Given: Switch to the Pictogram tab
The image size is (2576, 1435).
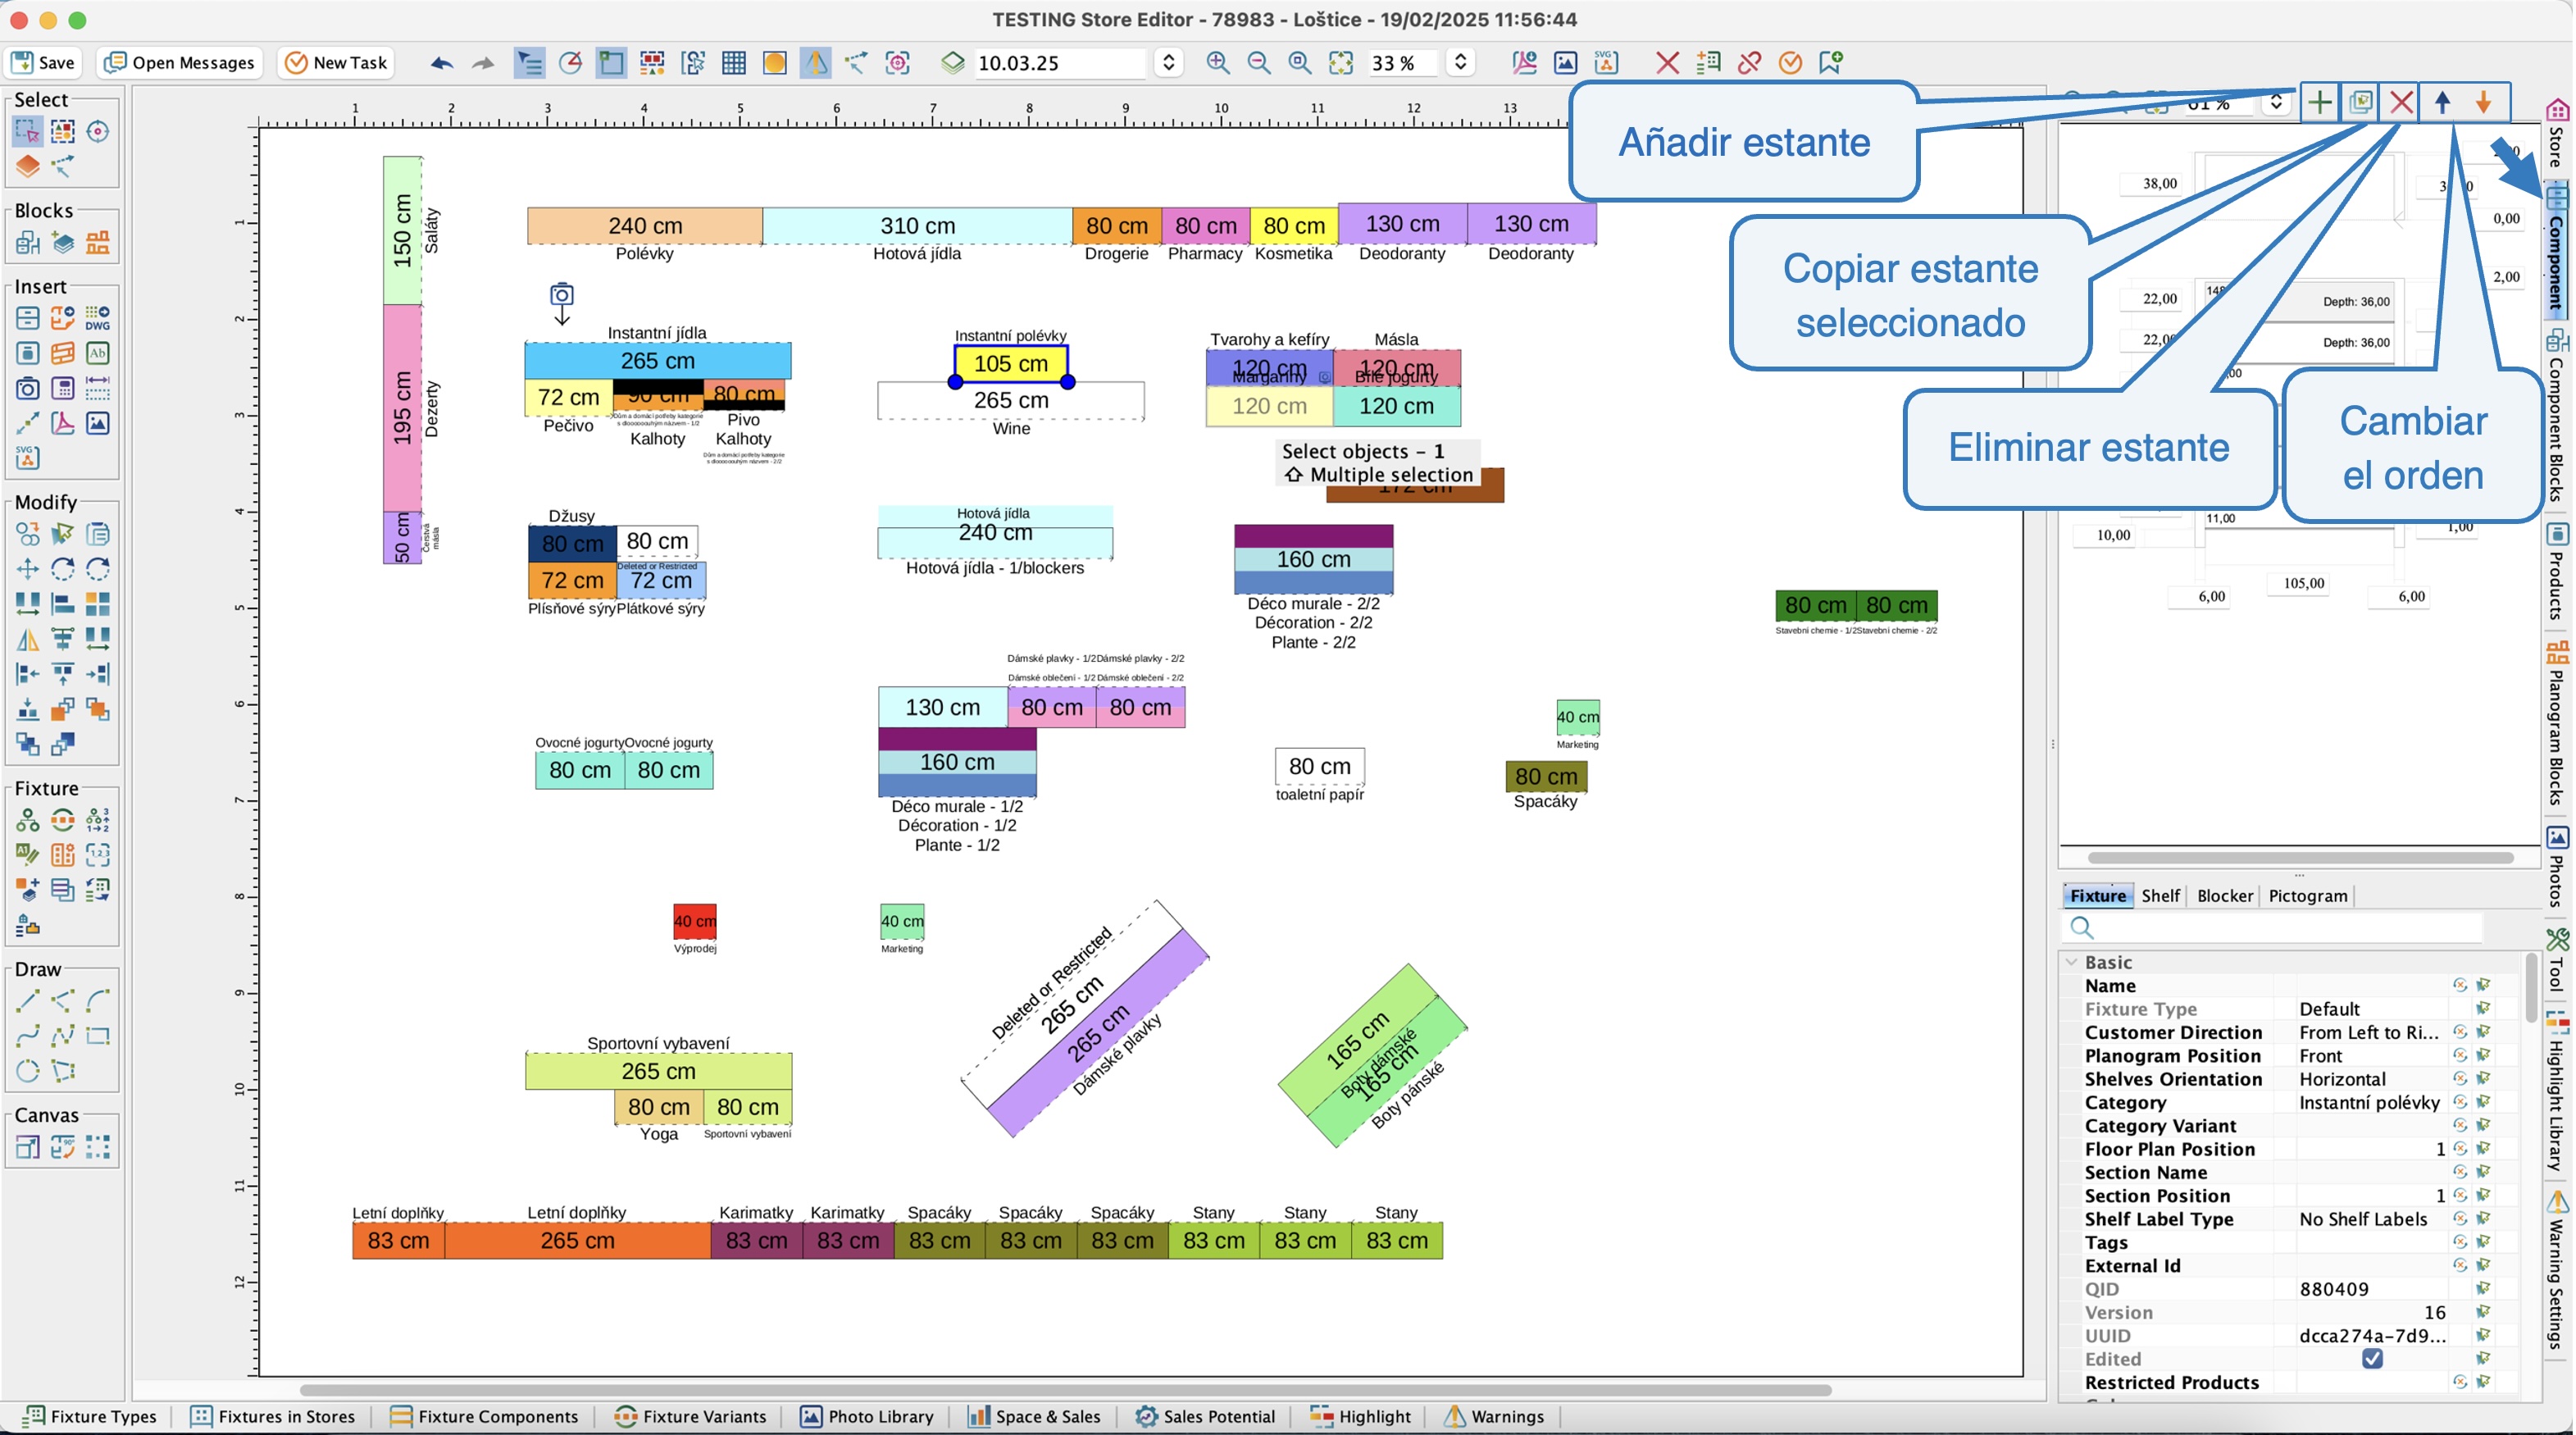Looking at the screenshot, I should [x=2308, y=896].
